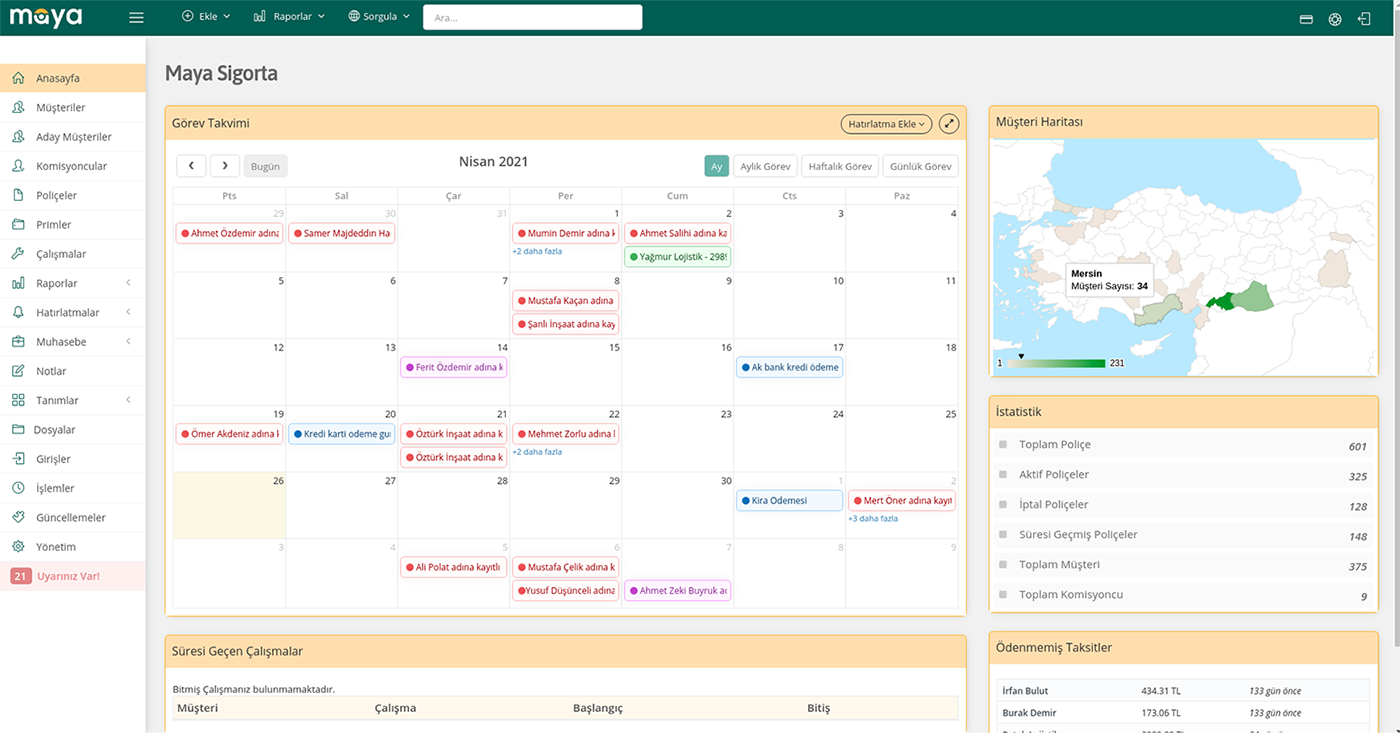
Task: Open the Ekle dropdown
Action: coord(206,17)
